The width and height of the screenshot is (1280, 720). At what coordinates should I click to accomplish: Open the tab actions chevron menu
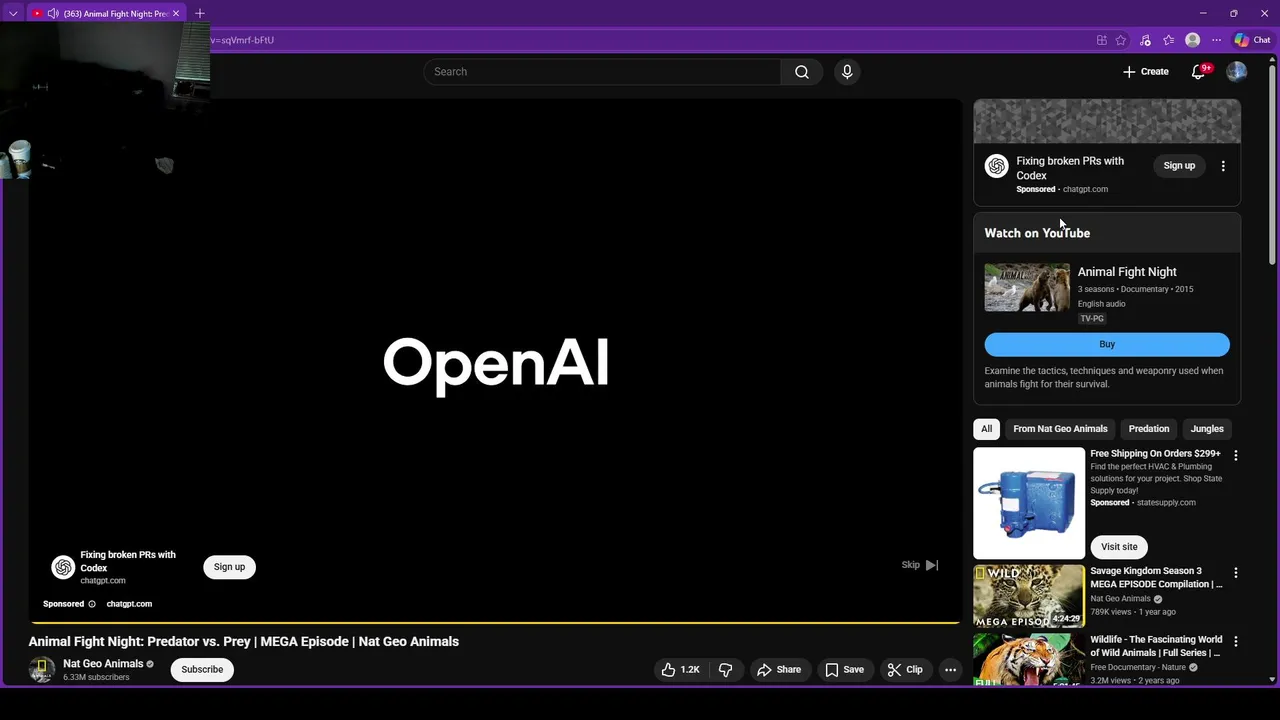13,13
